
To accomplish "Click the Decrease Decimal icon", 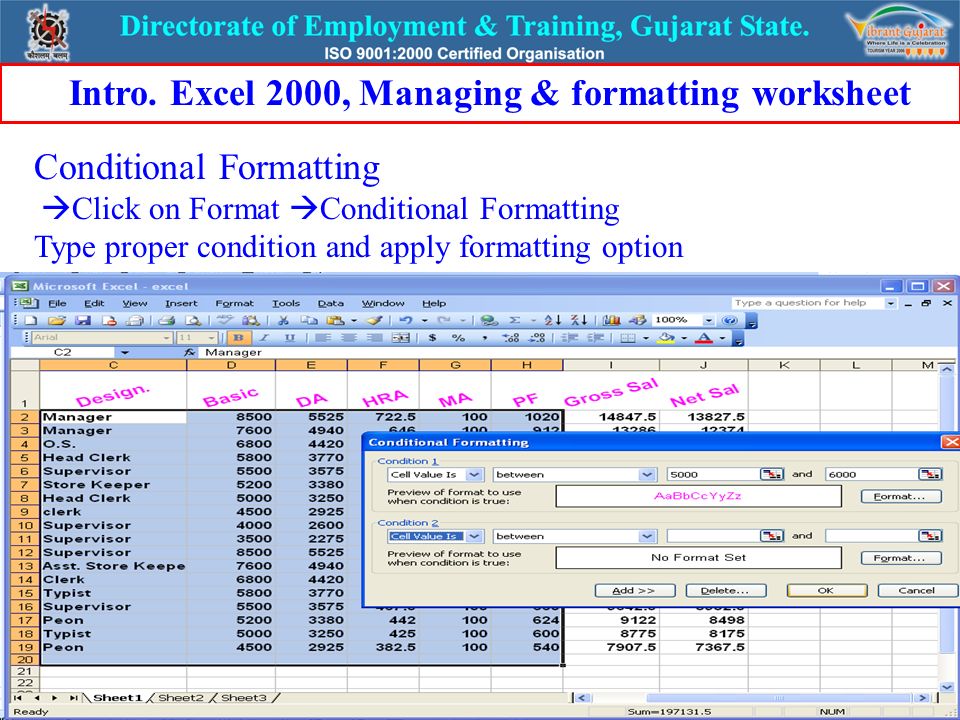I will [537, 338].
